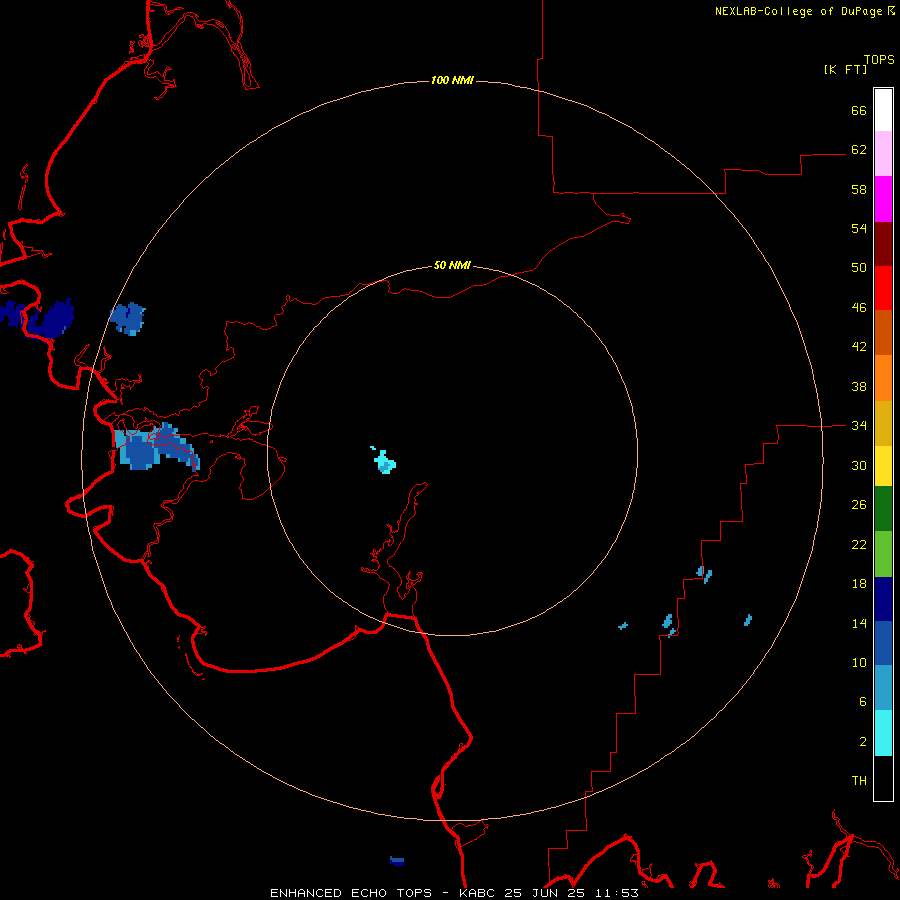Click the legend value 26
Screen dimensions: 900x900
tap(859, 505)
